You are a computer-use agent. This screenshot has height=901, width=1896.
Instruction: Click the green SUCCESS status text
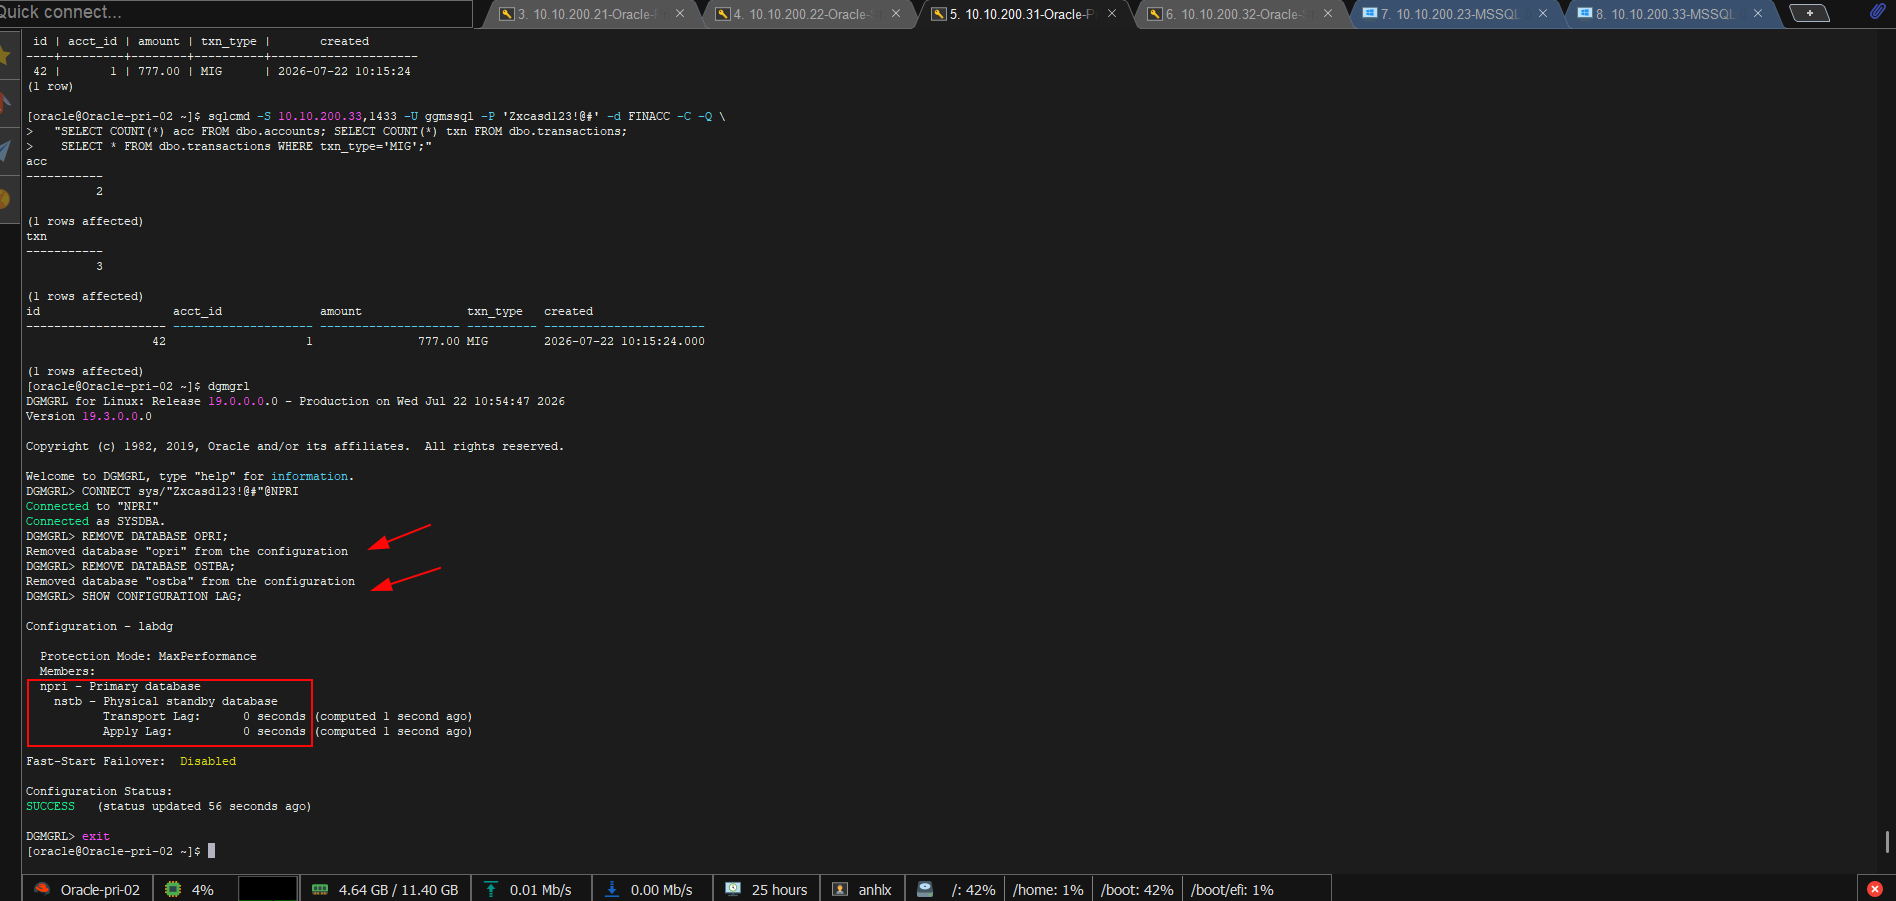50,806
